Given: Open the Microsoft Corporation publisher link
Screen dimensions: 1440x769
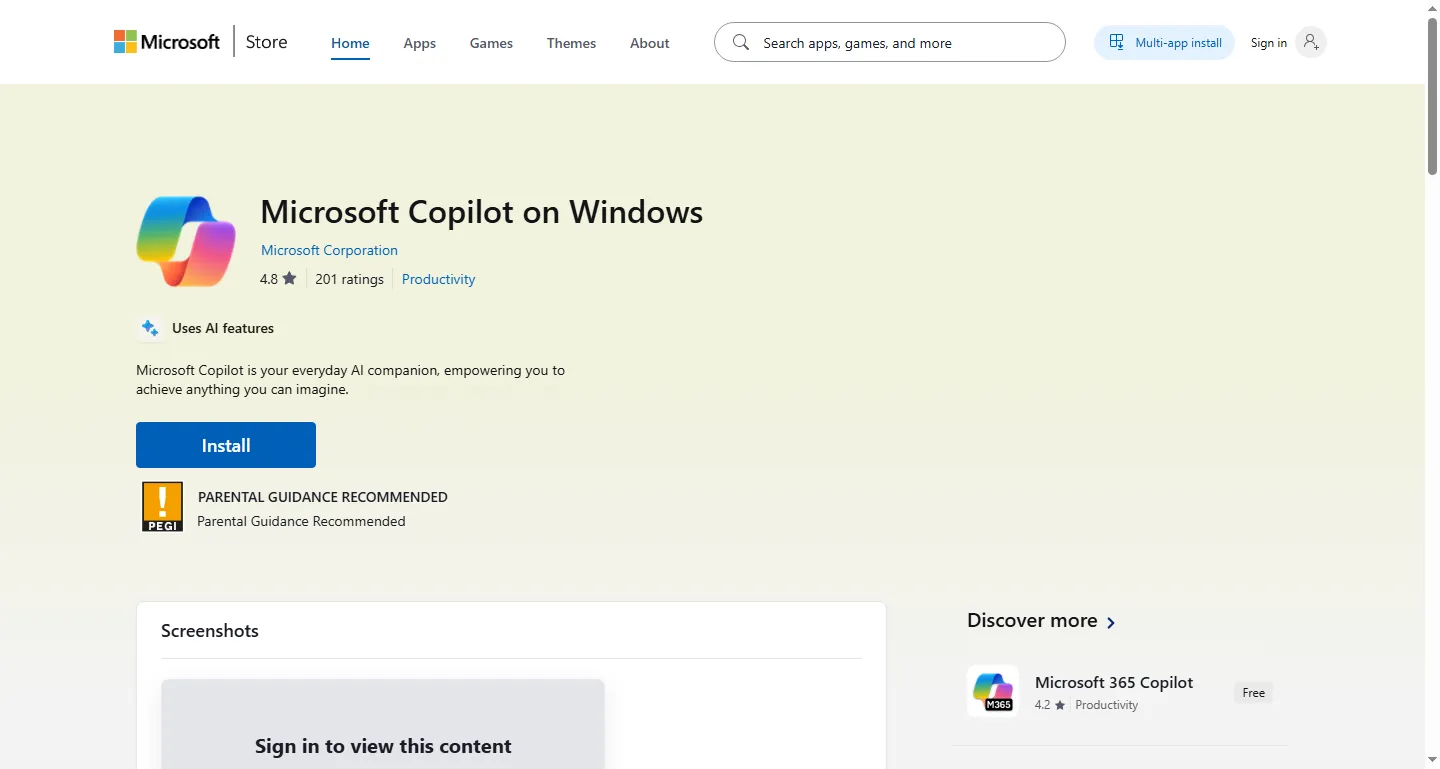Looking at the screenshot, I should 329,250.
